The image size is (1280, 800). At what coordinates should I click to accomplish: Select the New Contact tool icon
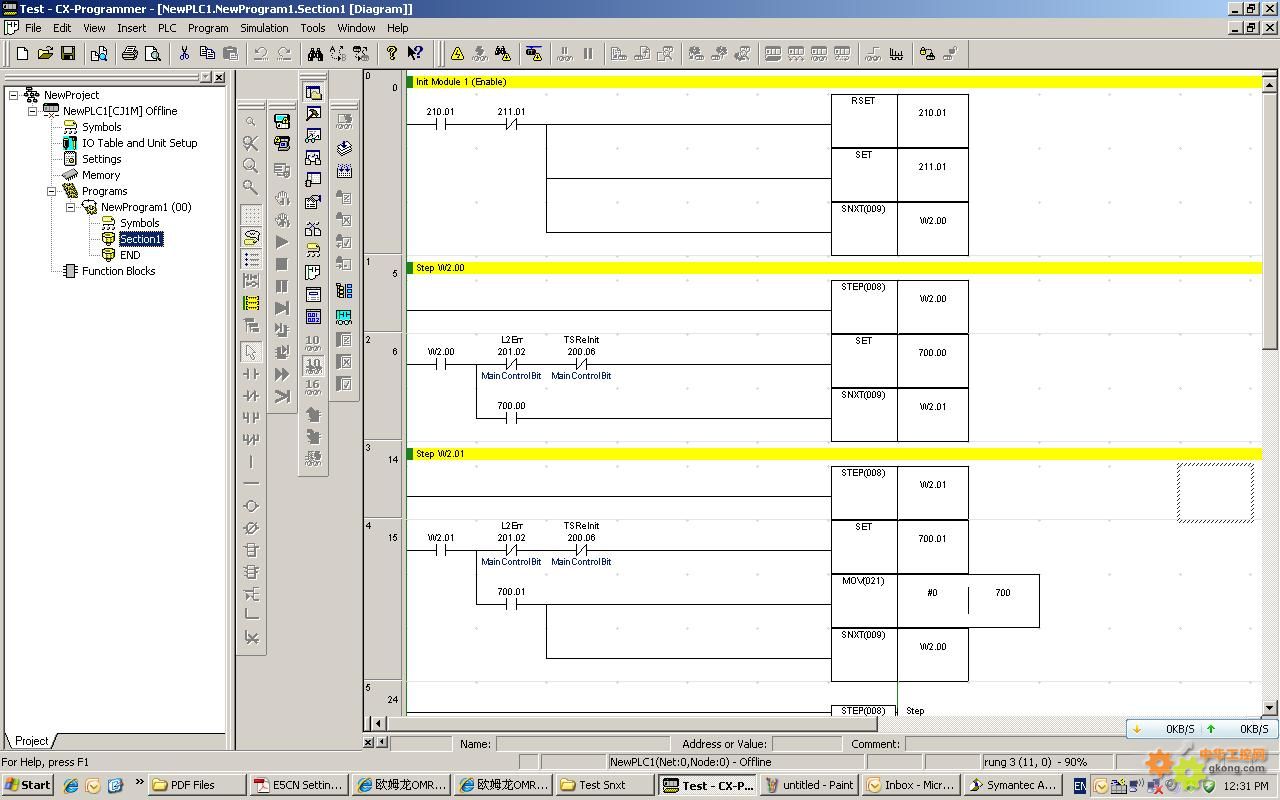tap(251, 374)
